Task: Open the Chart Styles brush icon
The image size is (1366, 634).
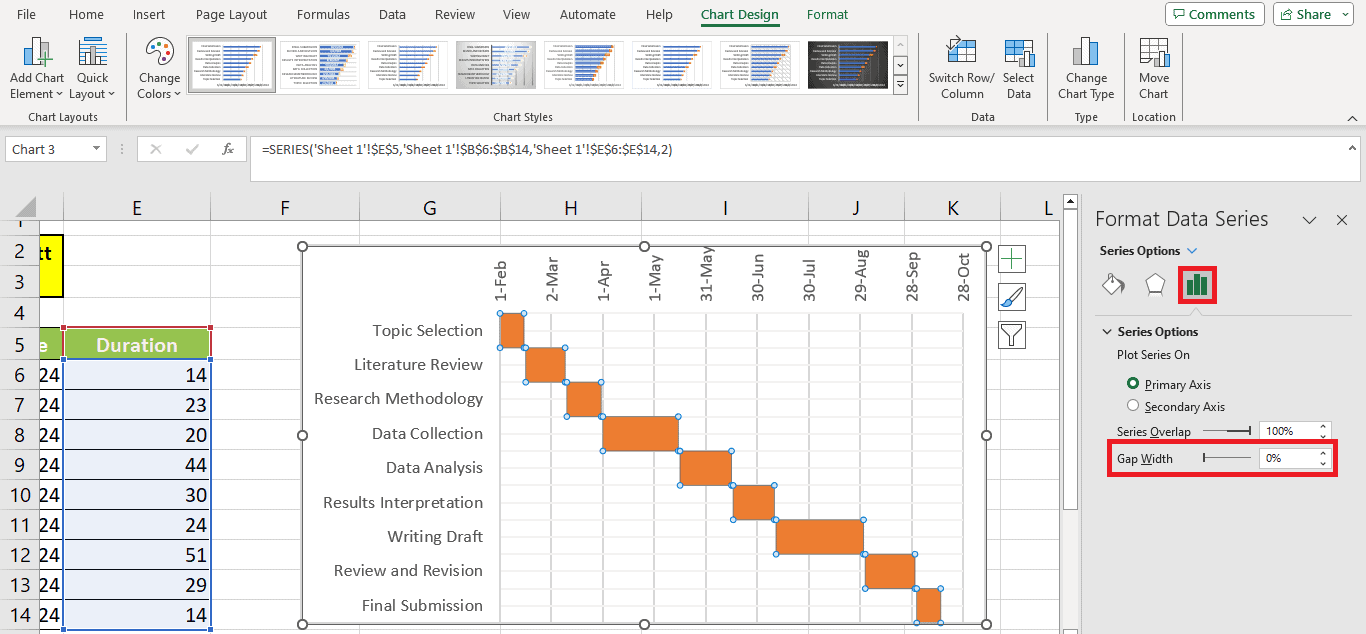Action: tap(1011, 296)
